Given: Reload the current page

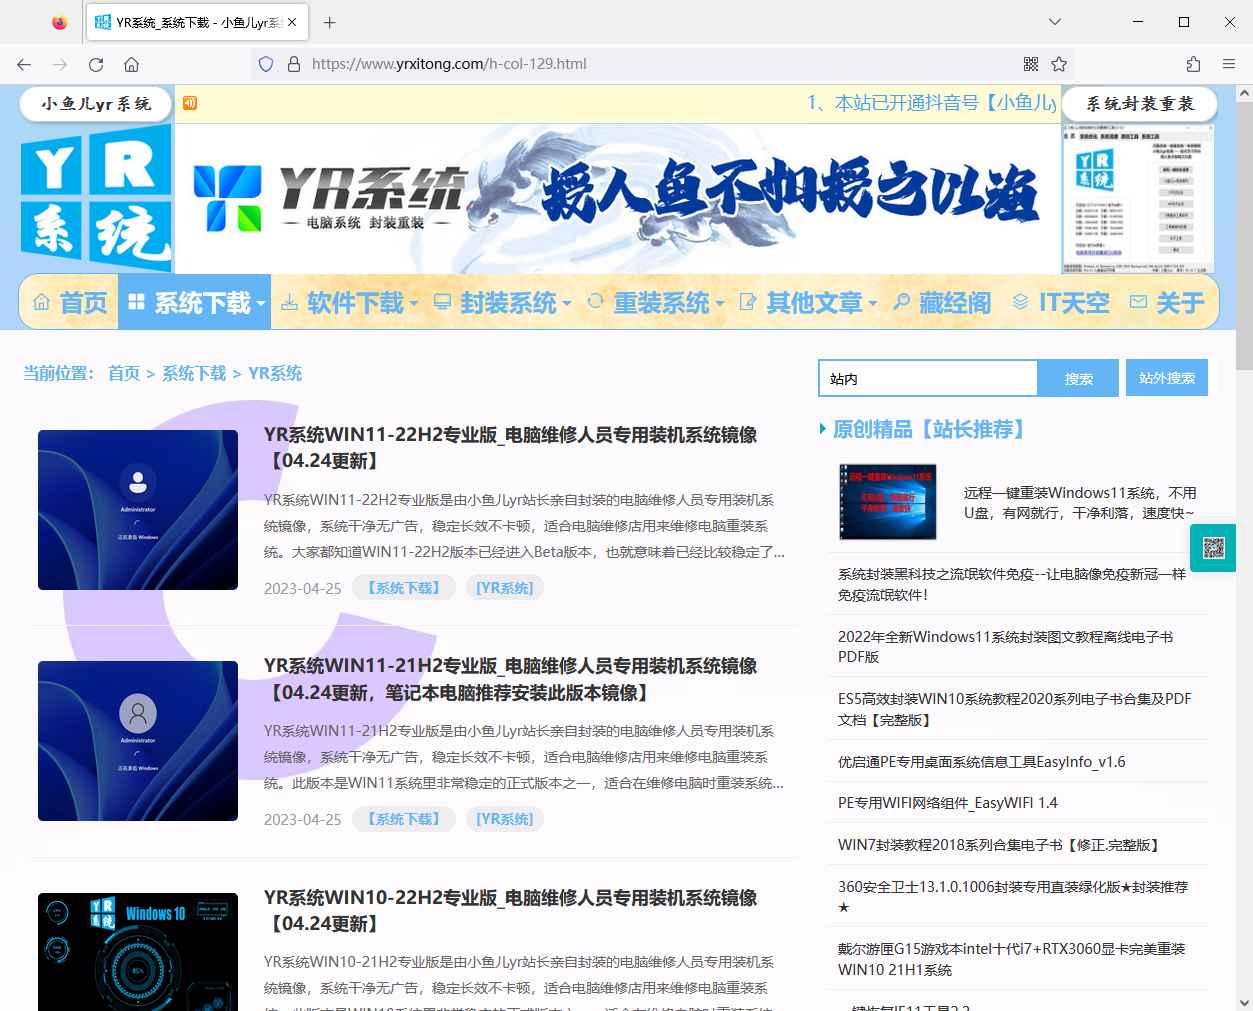Looking at the screenshot, I should (96, 64).
